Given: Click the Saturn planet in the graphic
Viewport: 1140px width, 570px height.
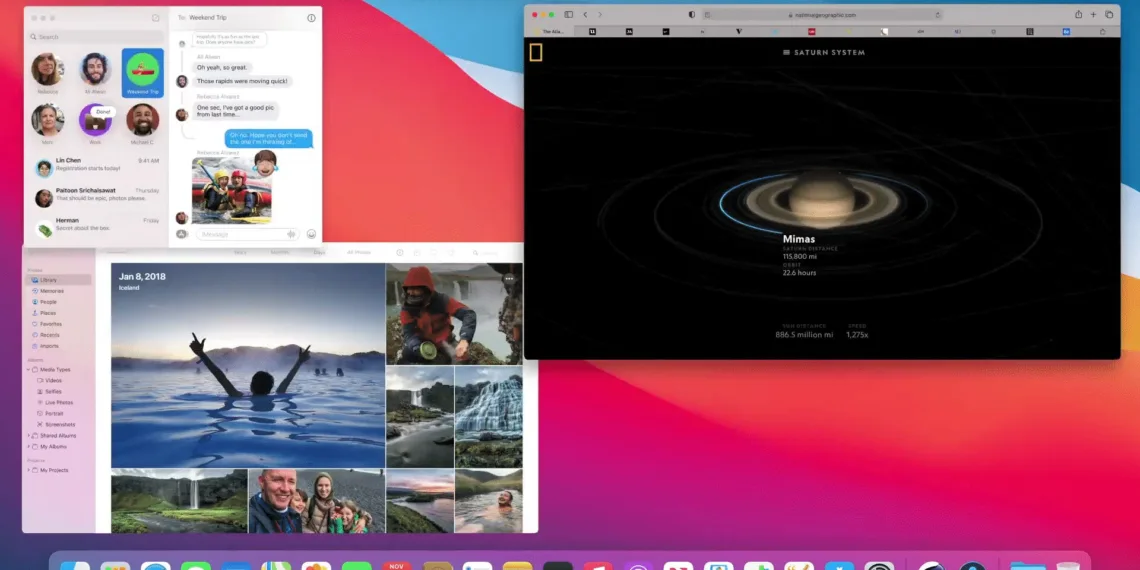Looking at the screenshot, I should [x=822, y=200].
